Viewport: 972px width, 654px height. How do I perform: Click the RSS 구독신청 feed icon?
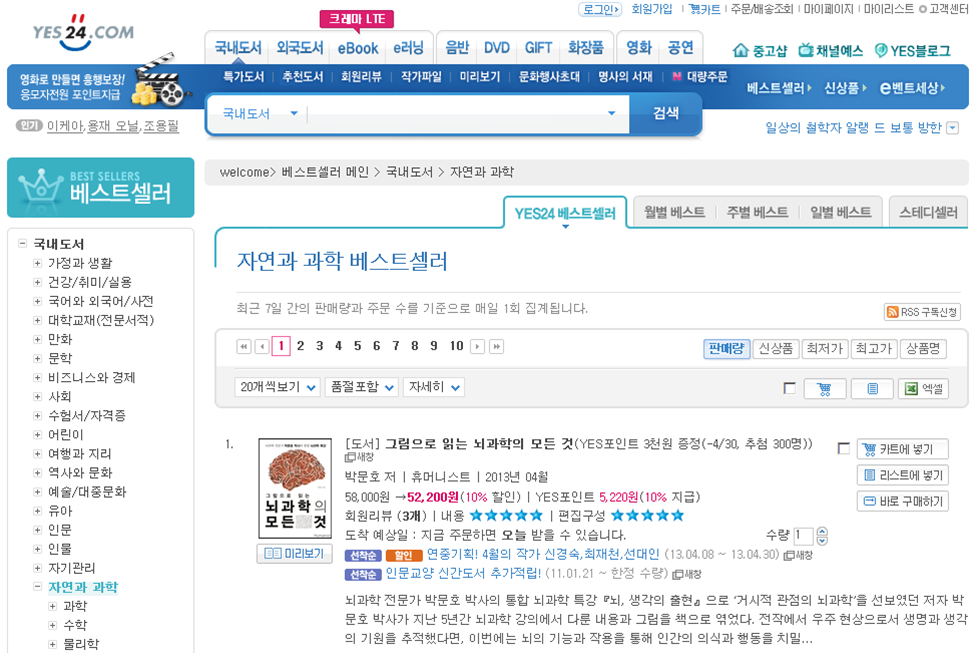(x=893, y=312)
